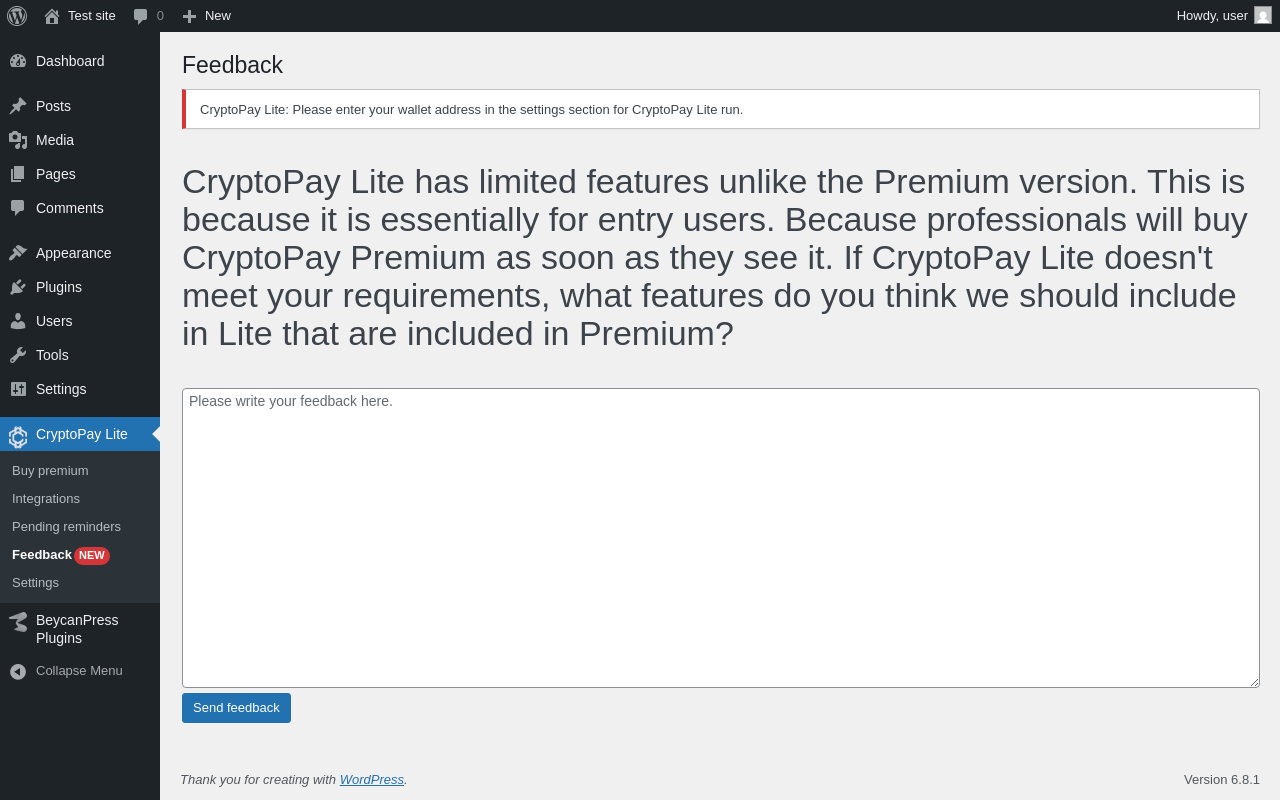Open the BeycanPress Plugins icon
The height and width of the screenshot is (800, 1280).
click(x=18, y=622)
